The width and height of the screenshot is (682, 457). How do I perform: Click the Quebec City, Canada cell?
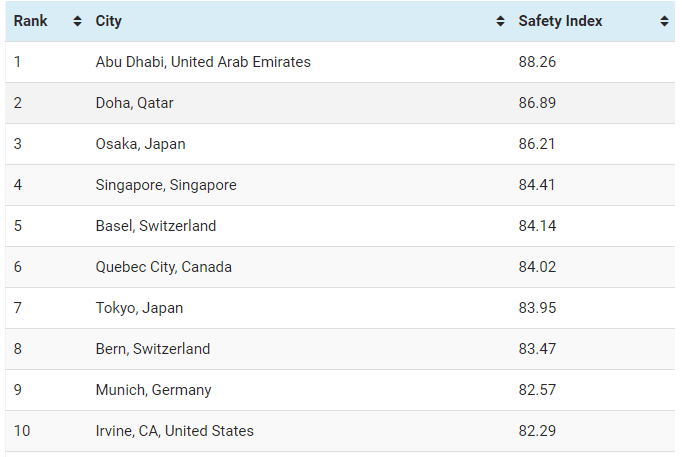click(164, 267)
